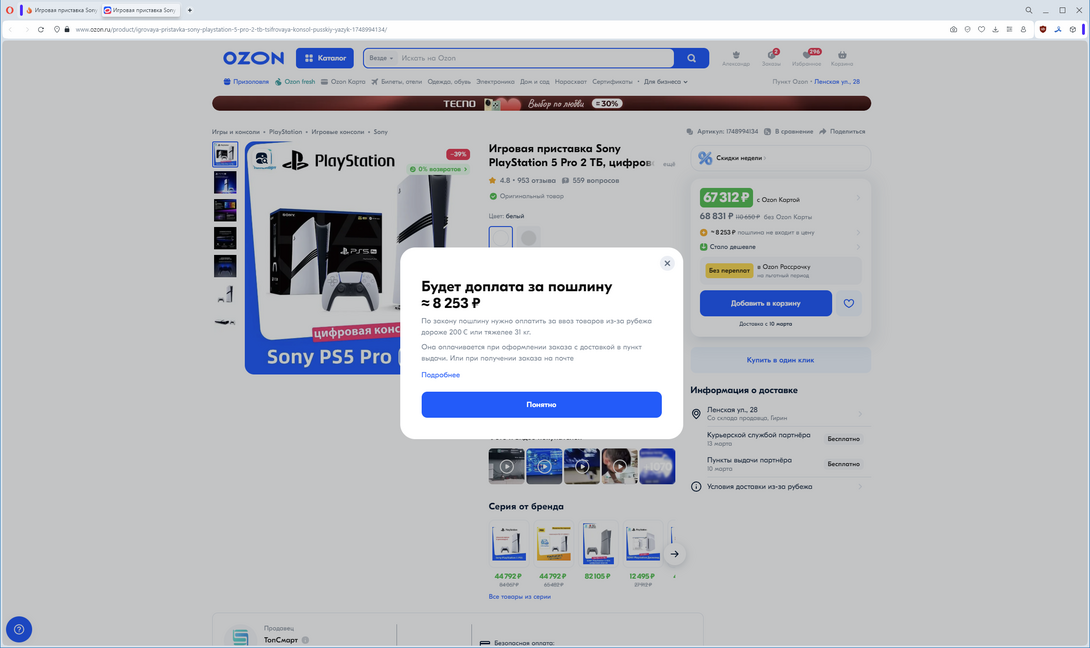Add product to favorites with heart button

(849, 303)
